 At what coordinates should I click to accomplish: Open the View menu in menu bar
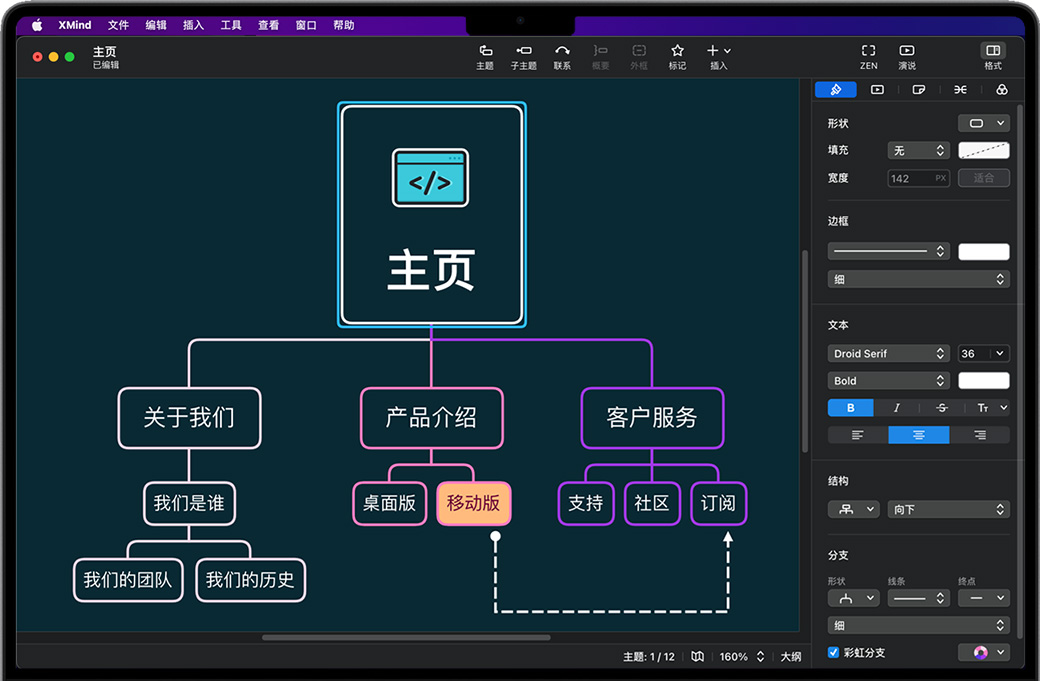268,25
